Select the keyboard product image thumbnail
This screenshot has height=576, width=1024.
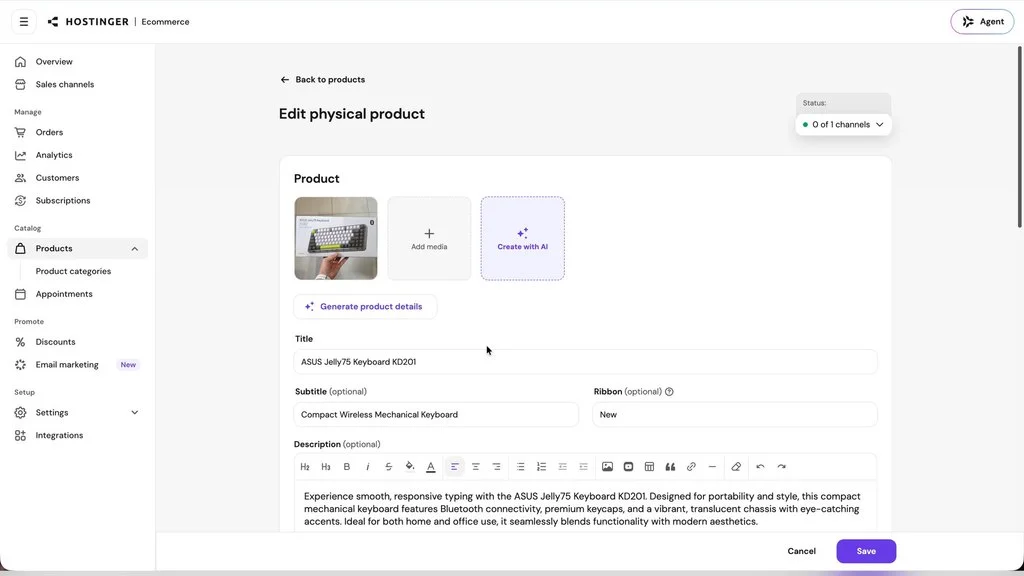pyautogui.click(x=336, y=238)
